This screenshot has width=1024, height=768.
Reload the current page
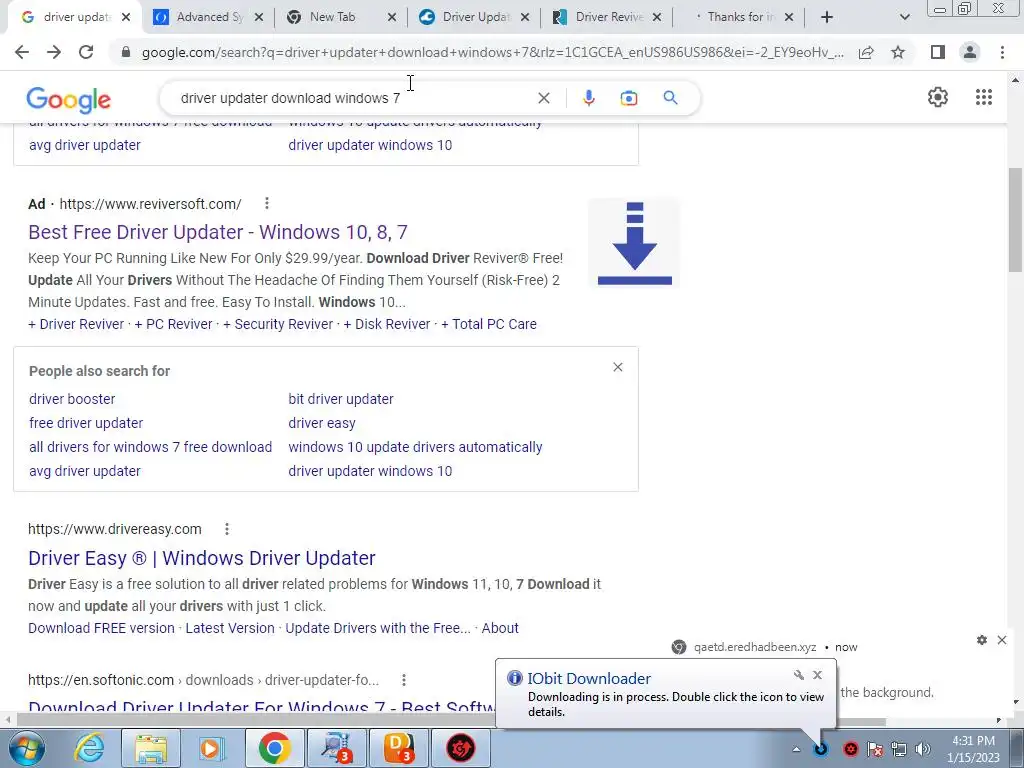(x=86, y=52)
